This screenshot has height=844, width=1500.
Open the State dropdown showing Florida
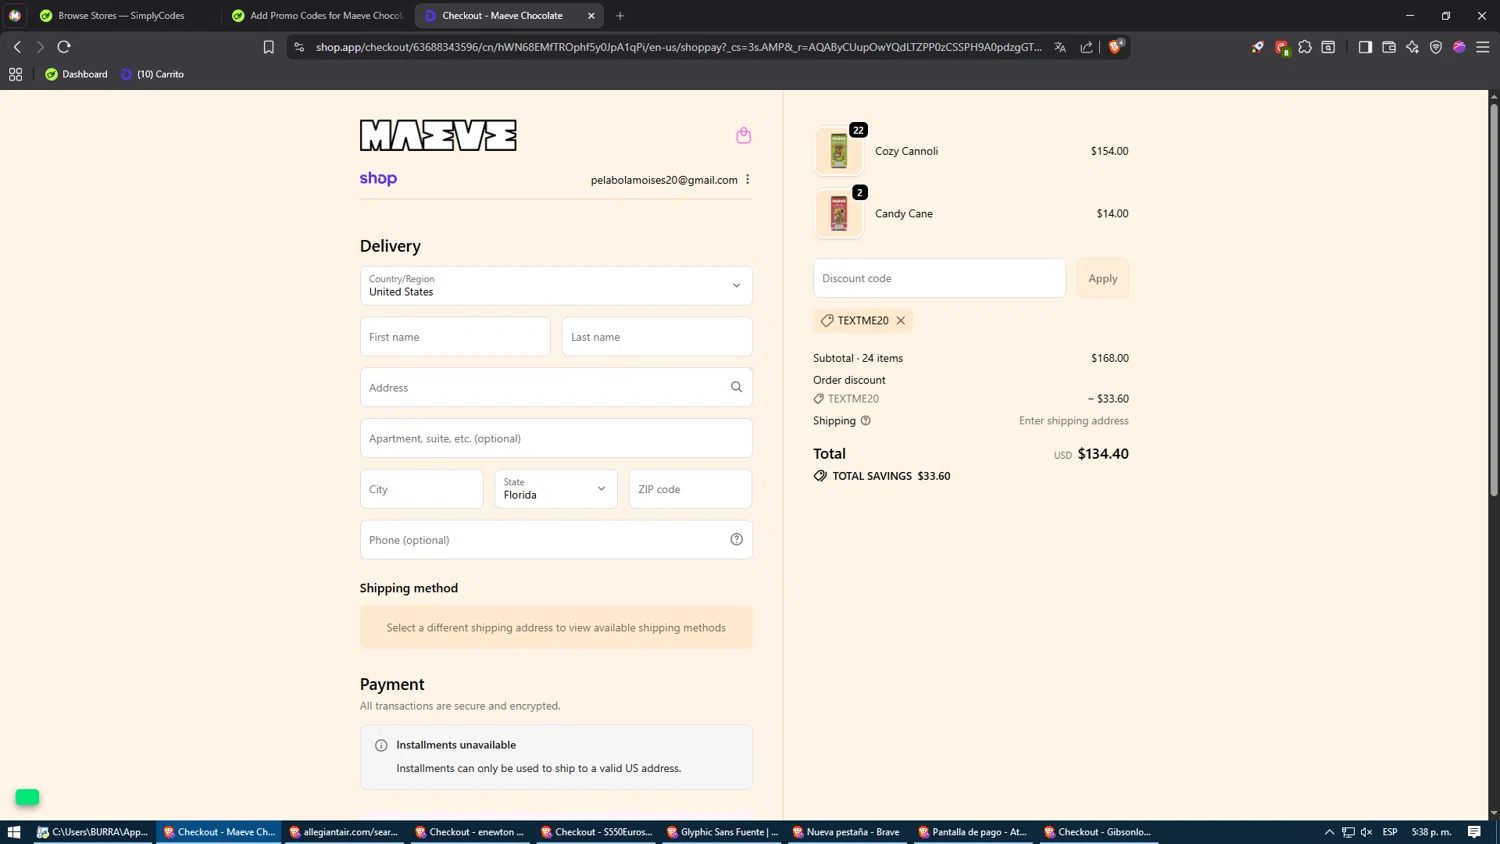[556, 489]
